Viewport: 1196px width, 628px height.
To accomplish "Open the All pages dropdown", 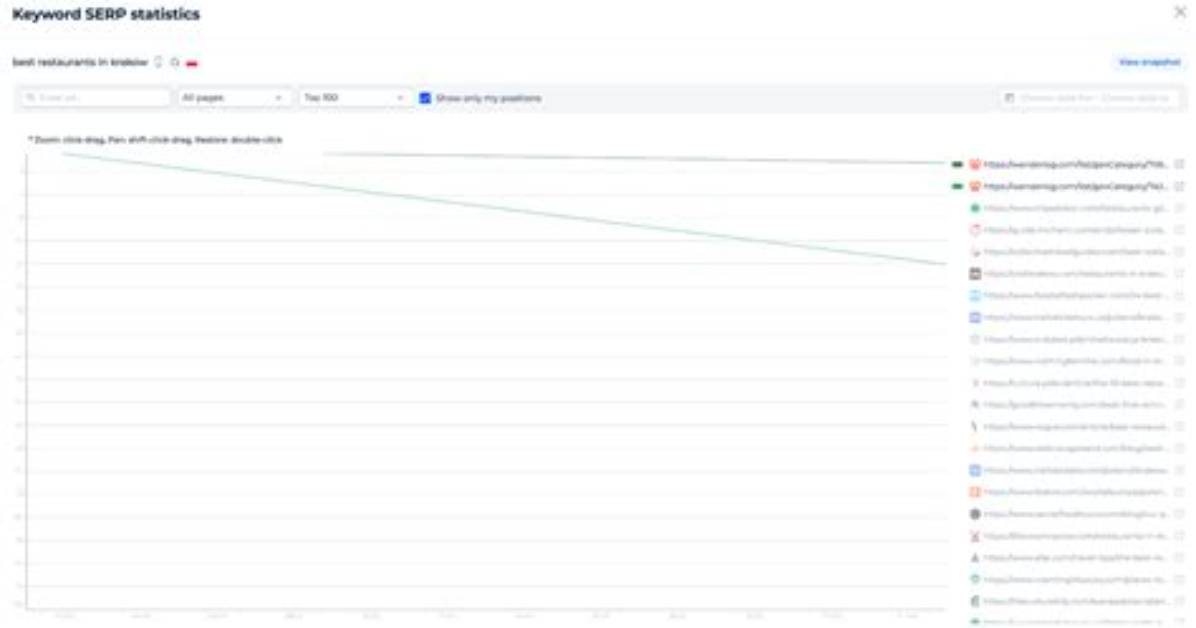I will point(233,98).
